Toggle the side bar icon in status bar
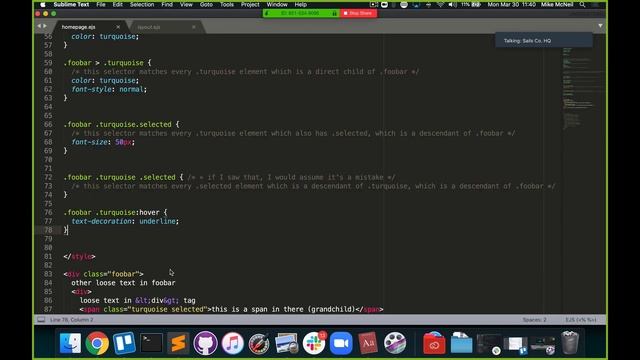The image size is (640, 360). (x=41, y=320)
